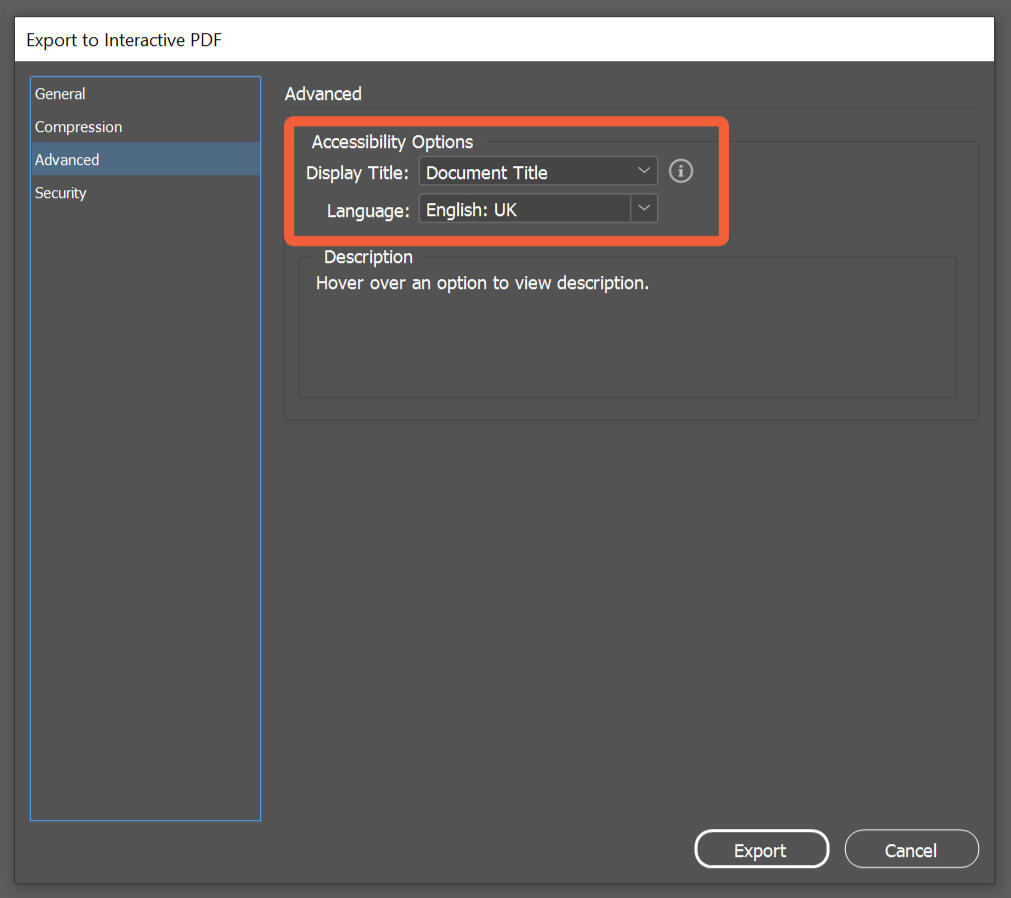Click the Export button

click(x=761, y=849)
